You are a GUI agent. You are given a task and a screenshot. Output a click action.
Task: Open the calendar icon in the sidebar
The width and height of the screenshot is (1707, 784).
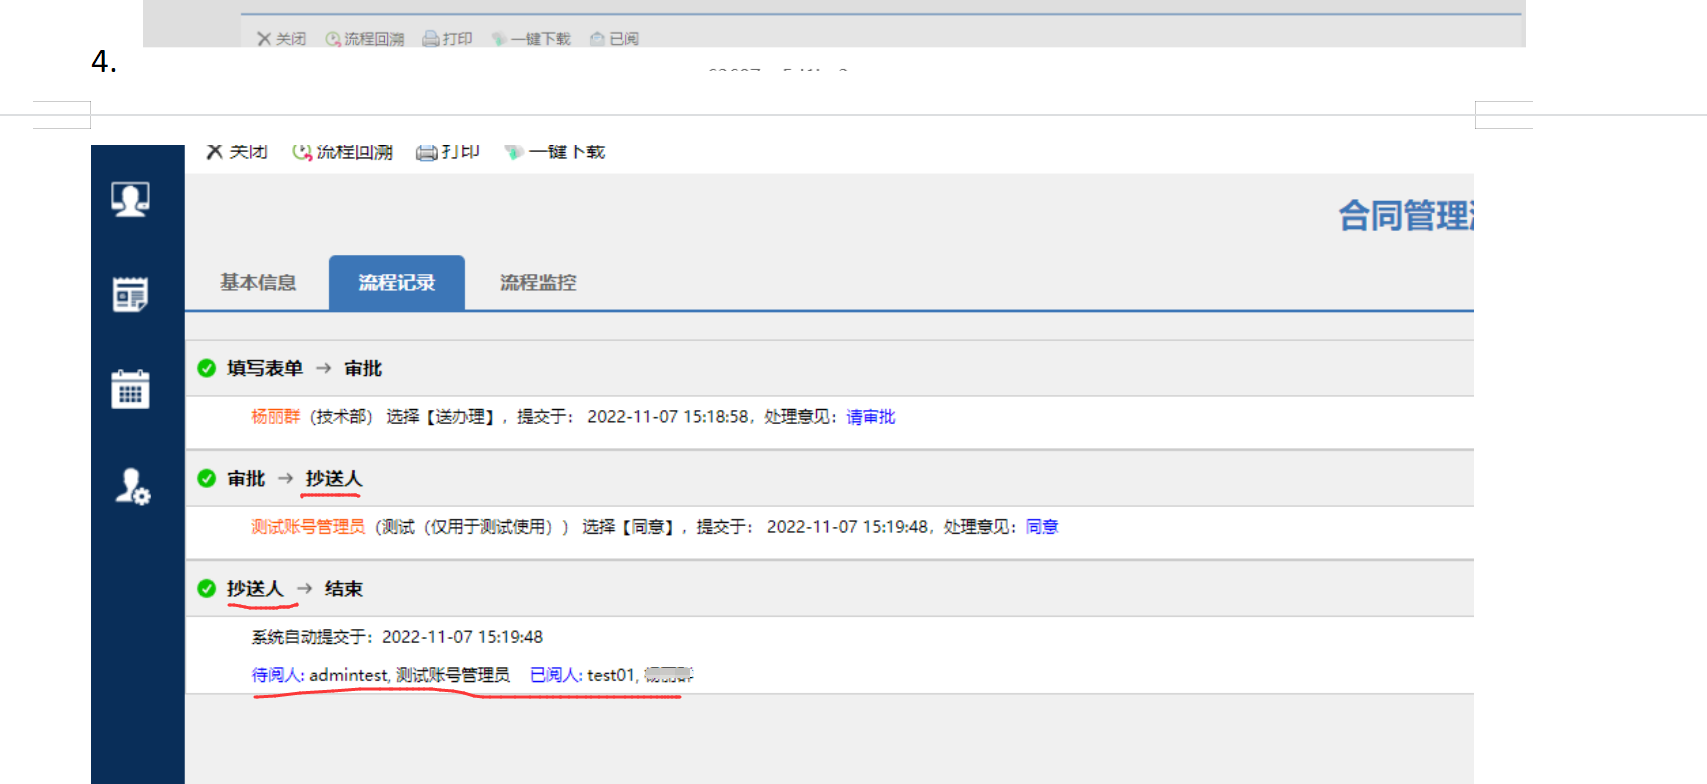click(x=131, y=389)
